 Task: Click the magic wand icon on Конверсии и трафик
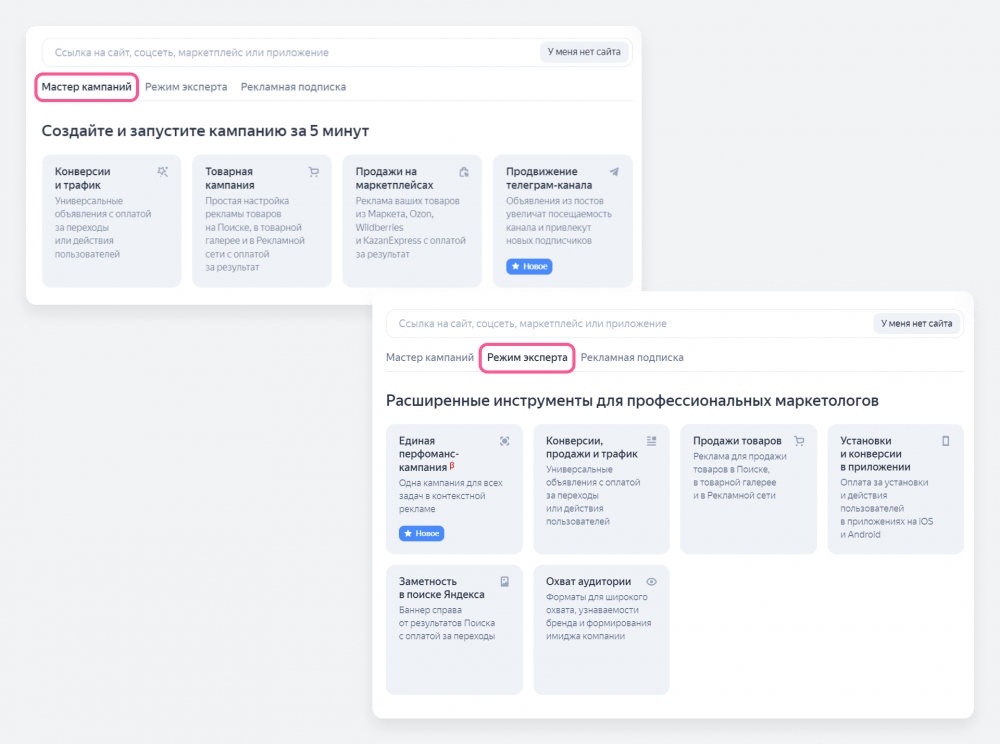[x=163, y=172]
